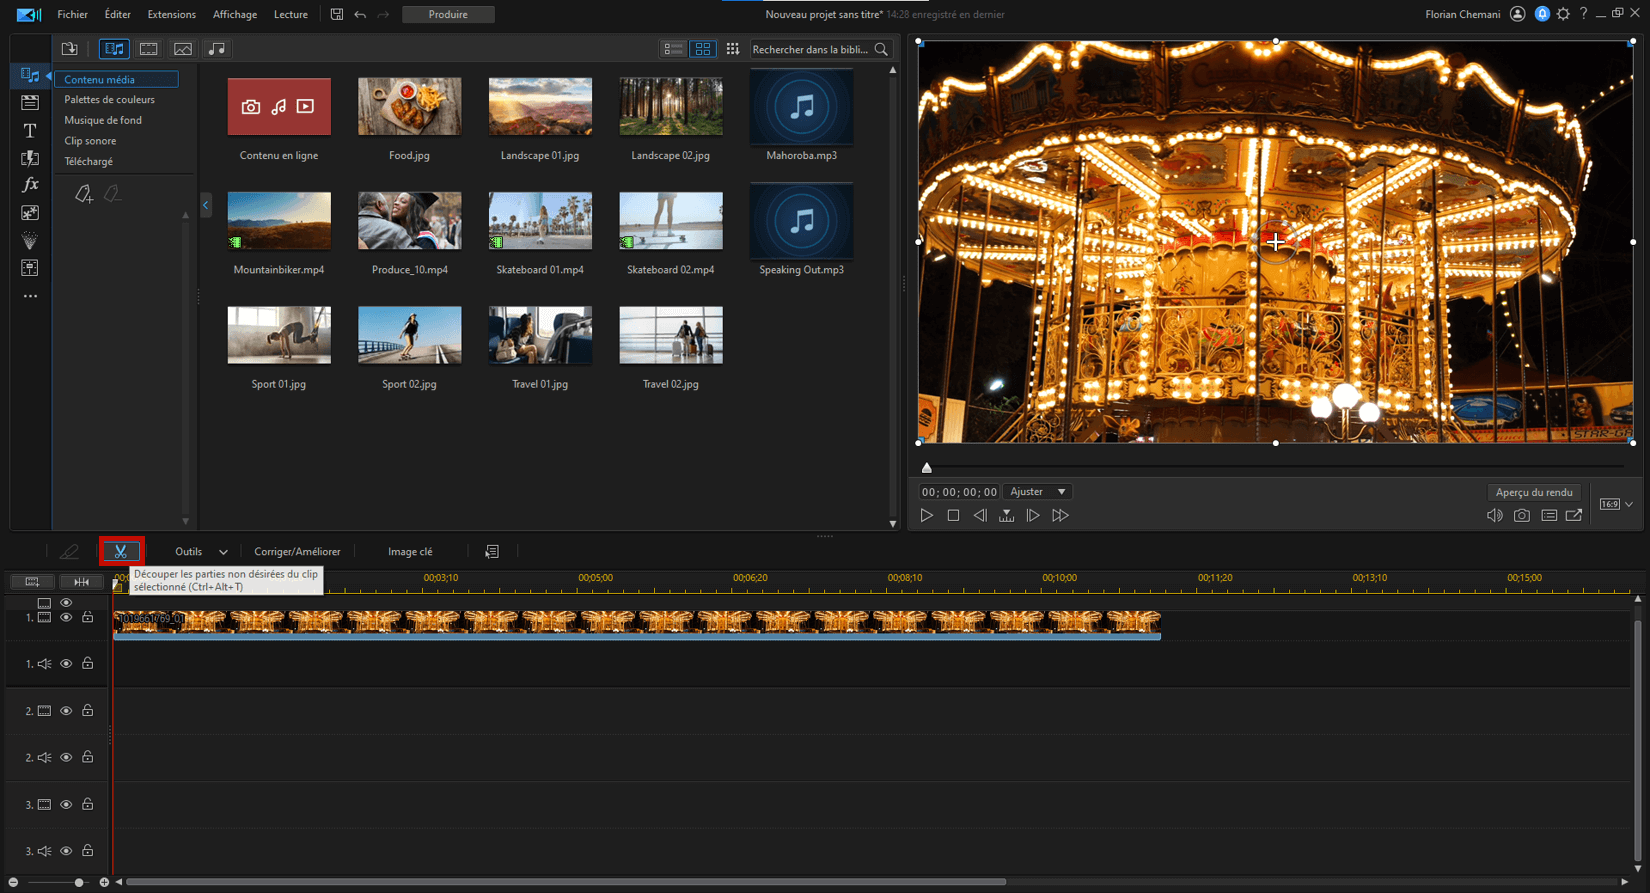Click the preview volume speaker icon
This screenshot has height=893, width=1650.
1494,516
